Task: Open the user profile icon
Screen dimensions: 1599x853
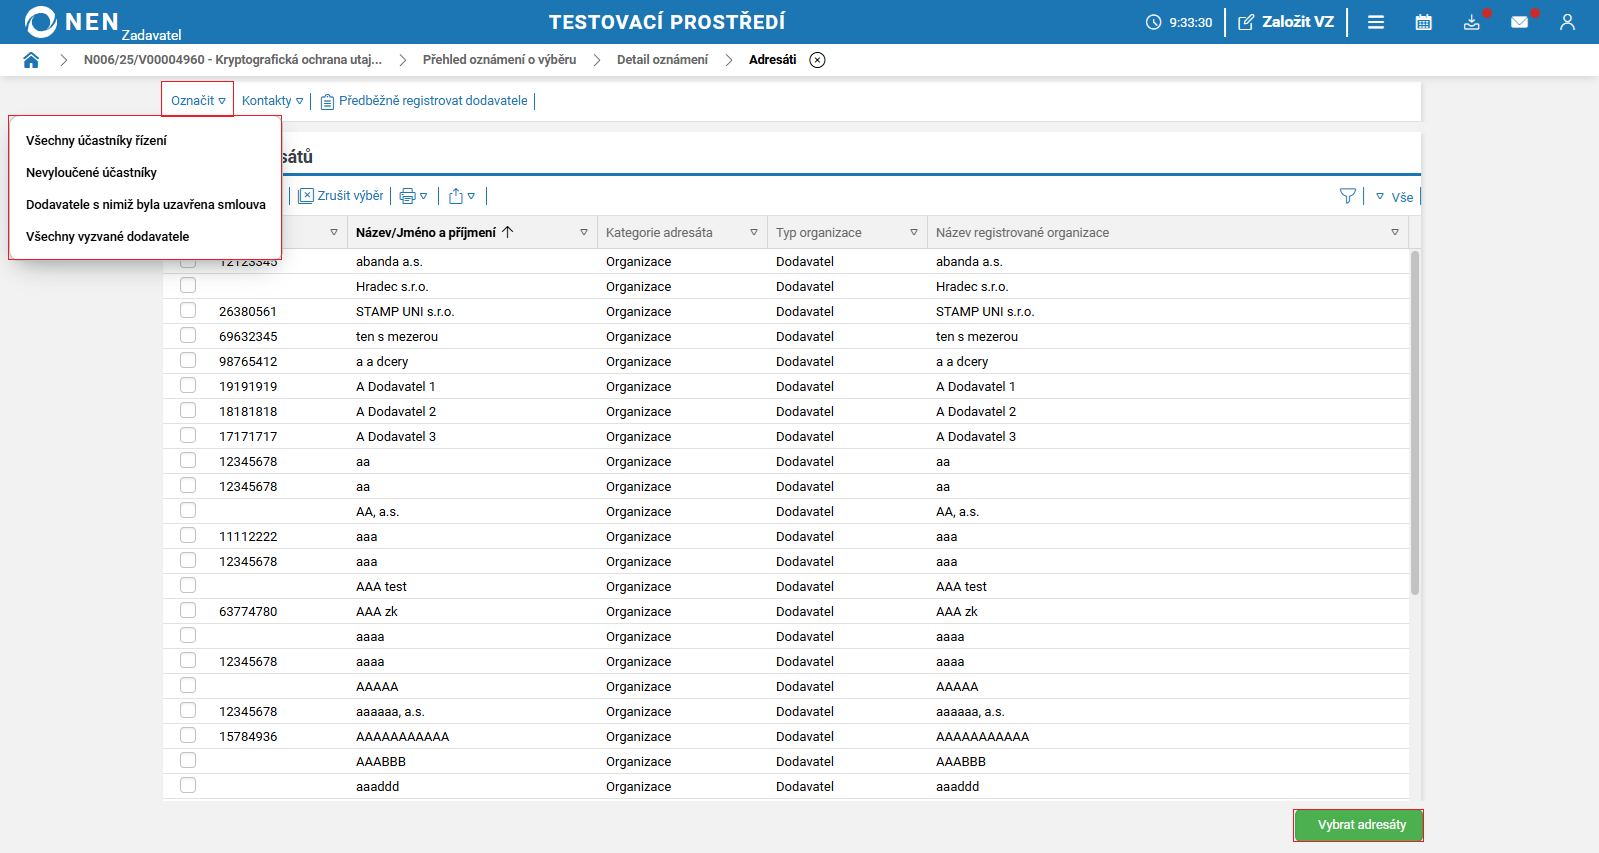Action: [x=1567, y=22]
